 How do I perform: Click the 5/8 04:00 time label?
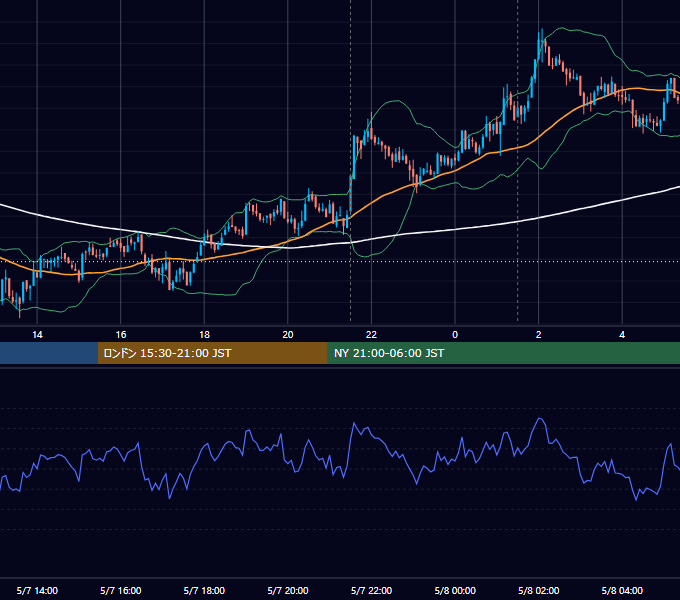point(622,590)
